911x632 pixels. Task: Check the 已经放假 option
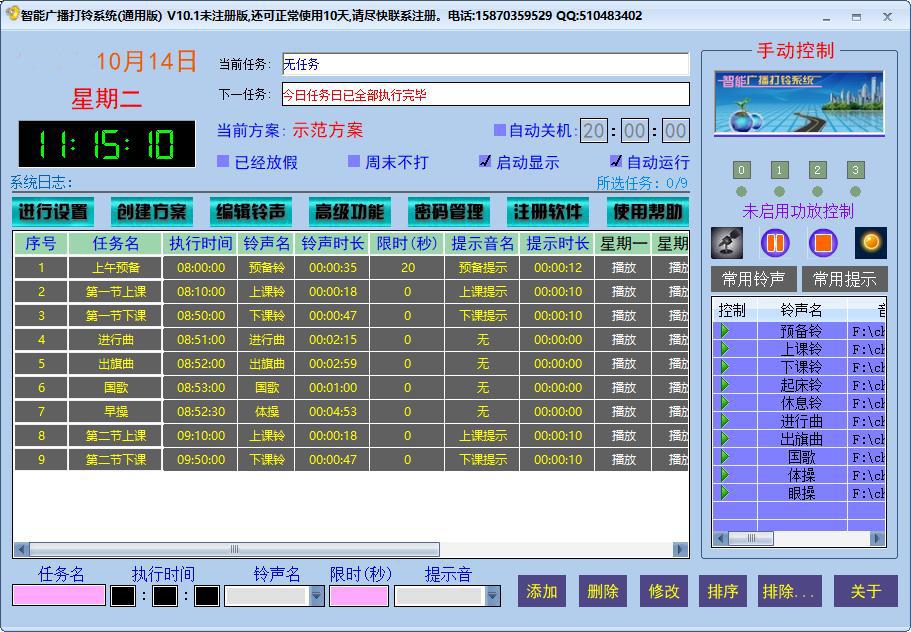coord(223,161)
